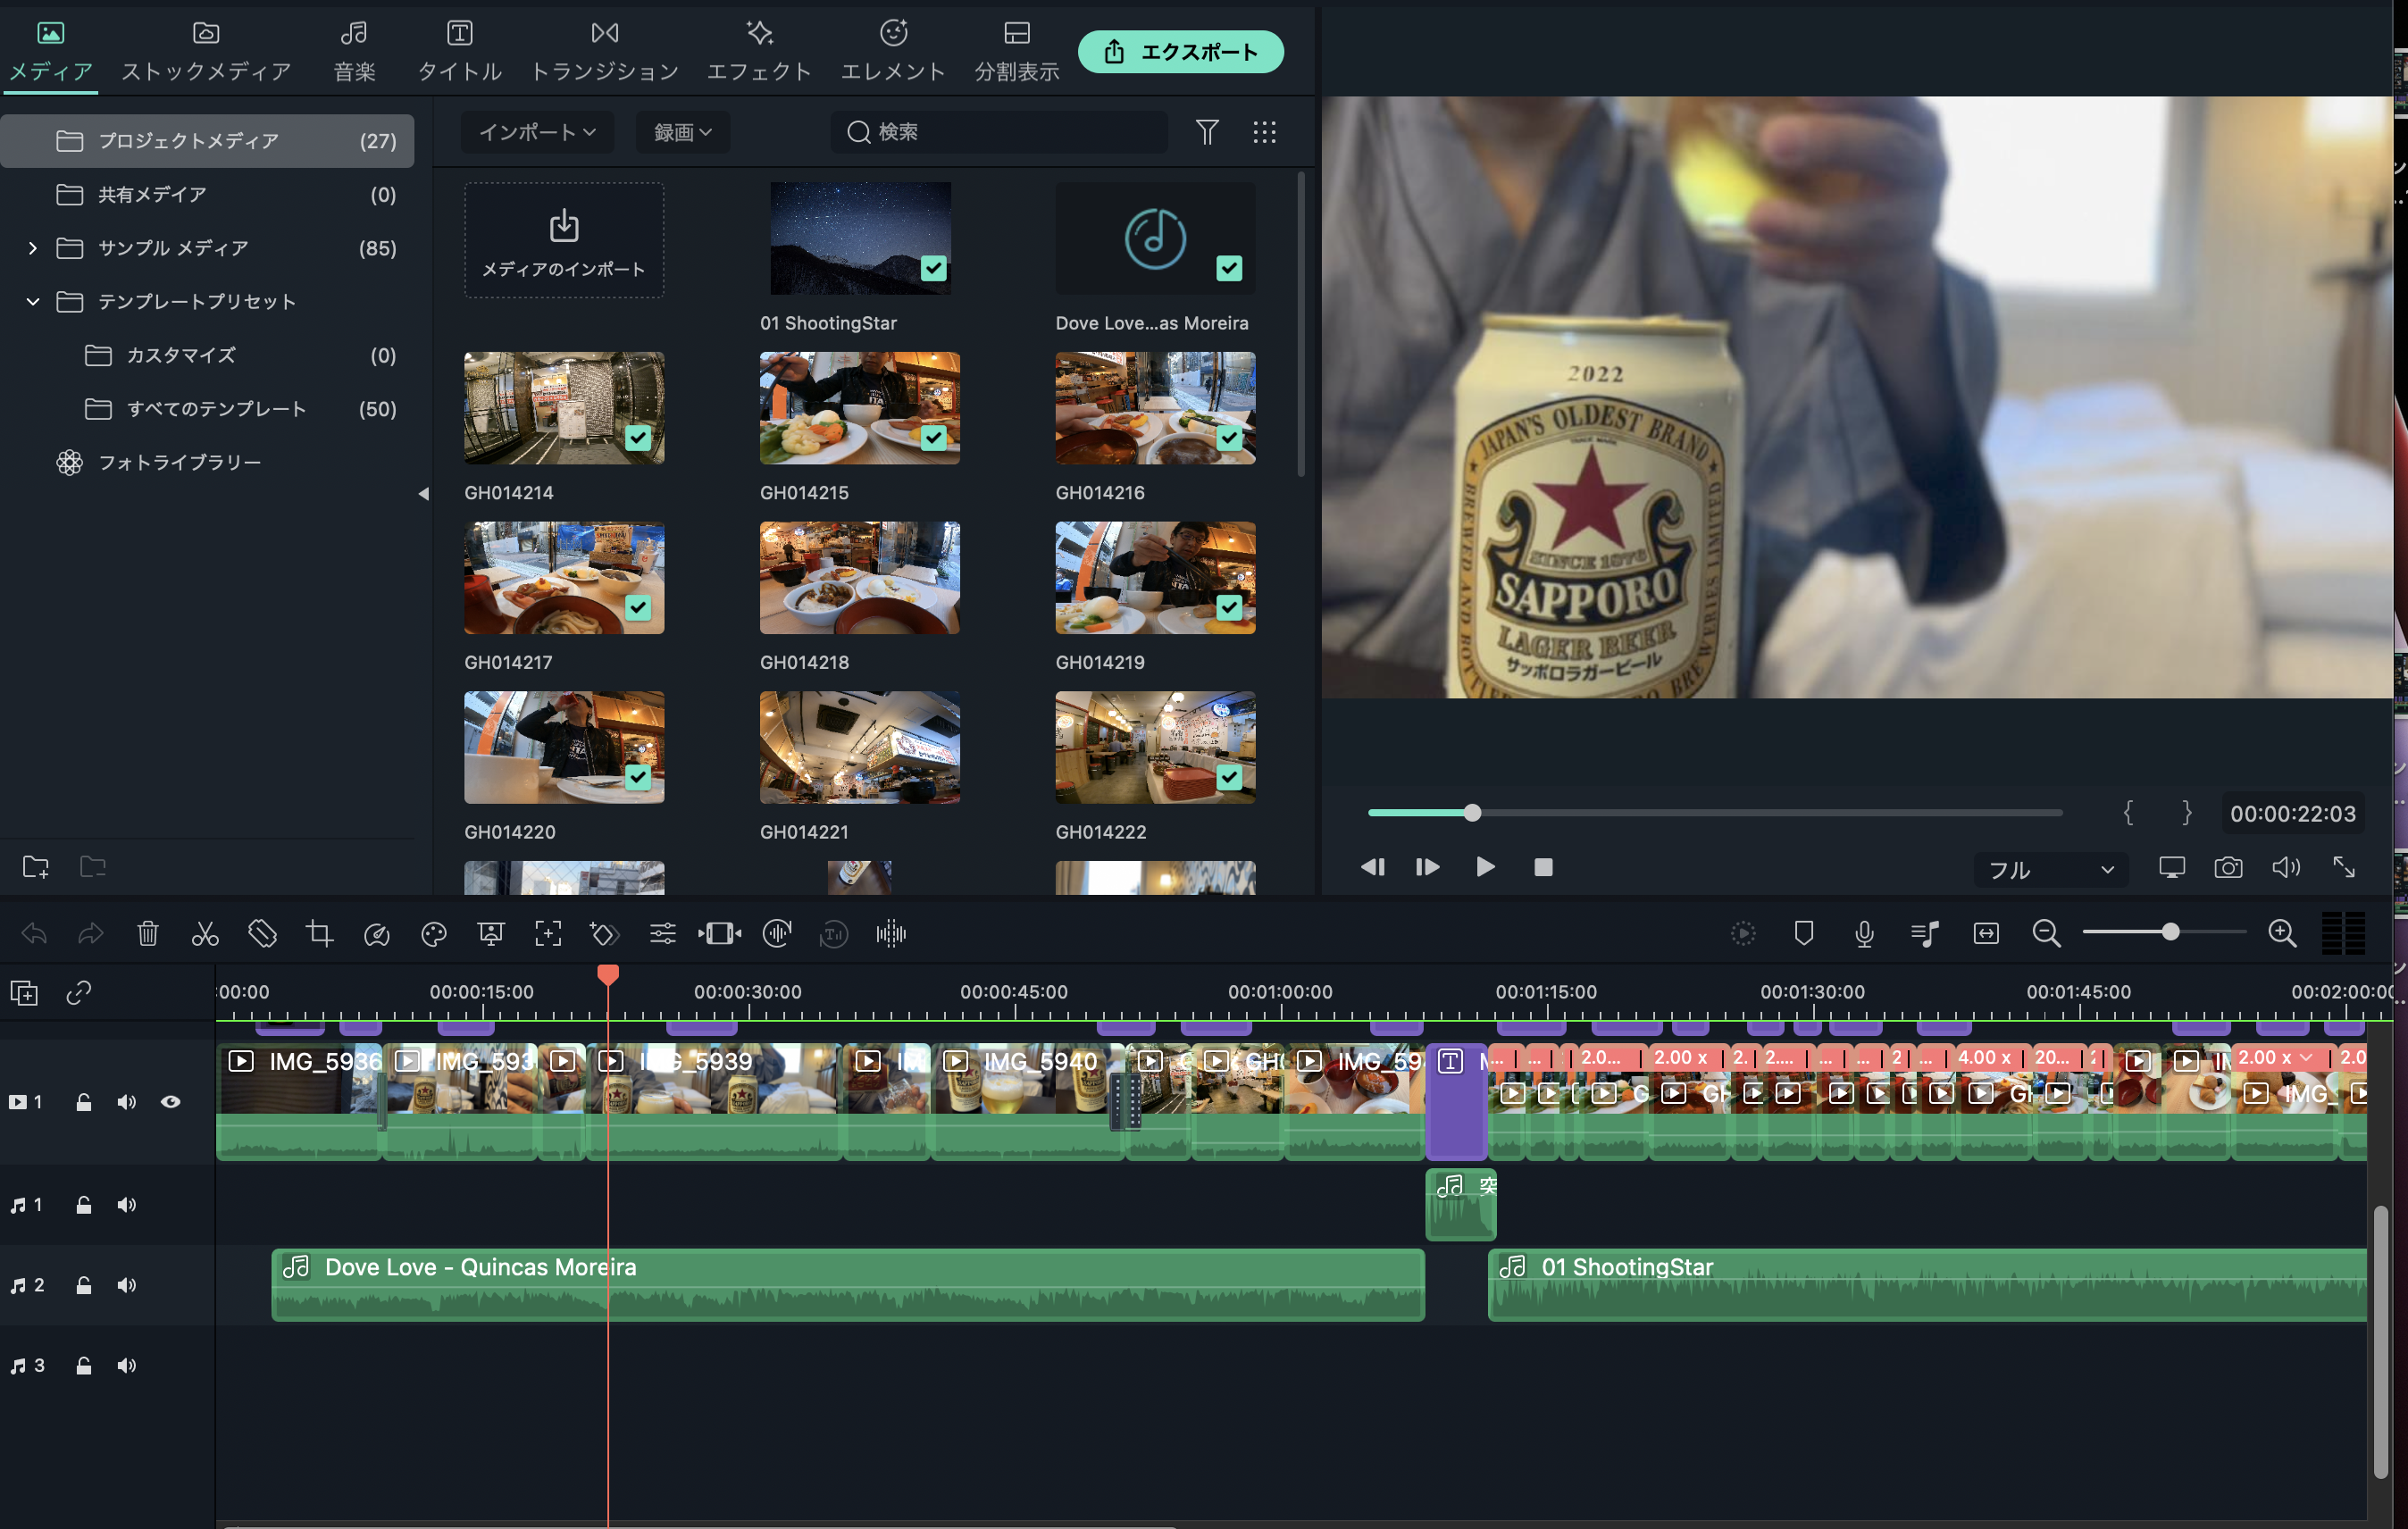Image resolution: width=2408 pixels, height=1529 pixels.
Task: Stop the preview playback
Action: click(1543, 867)
